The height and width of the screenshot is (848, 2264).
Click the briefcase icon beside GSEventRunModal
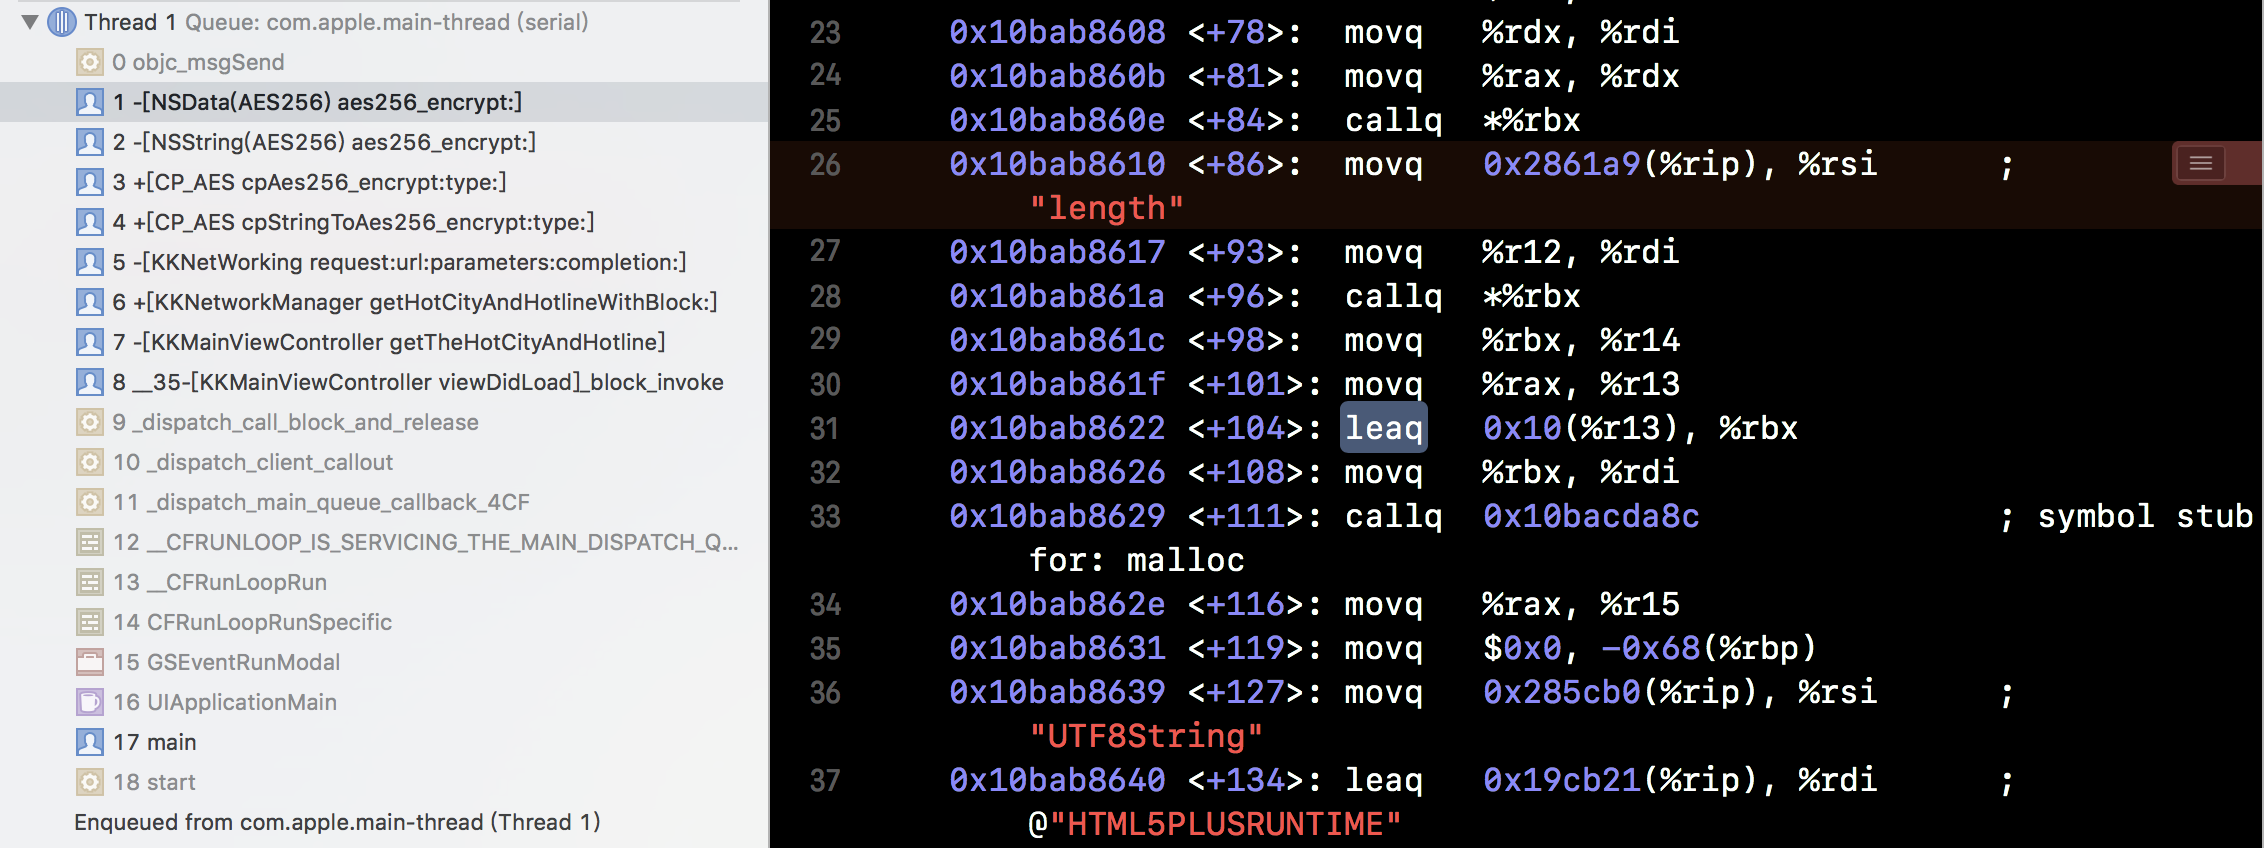[90, 662]
